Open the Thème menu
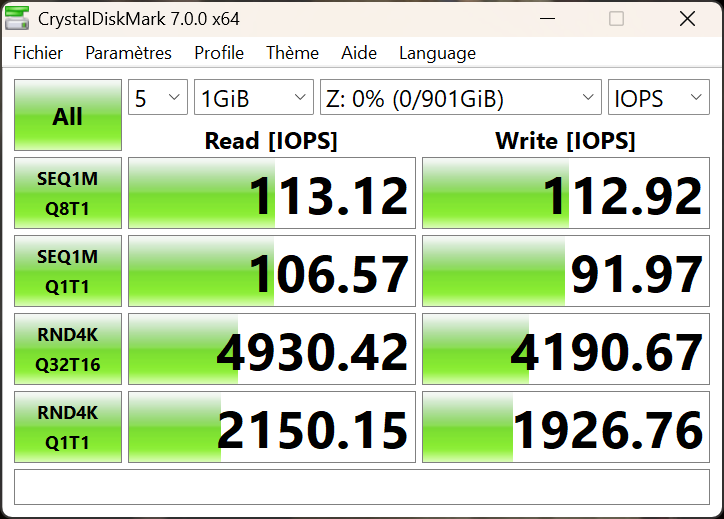Viewport: 724px width, 519px height. click(292, 53)
